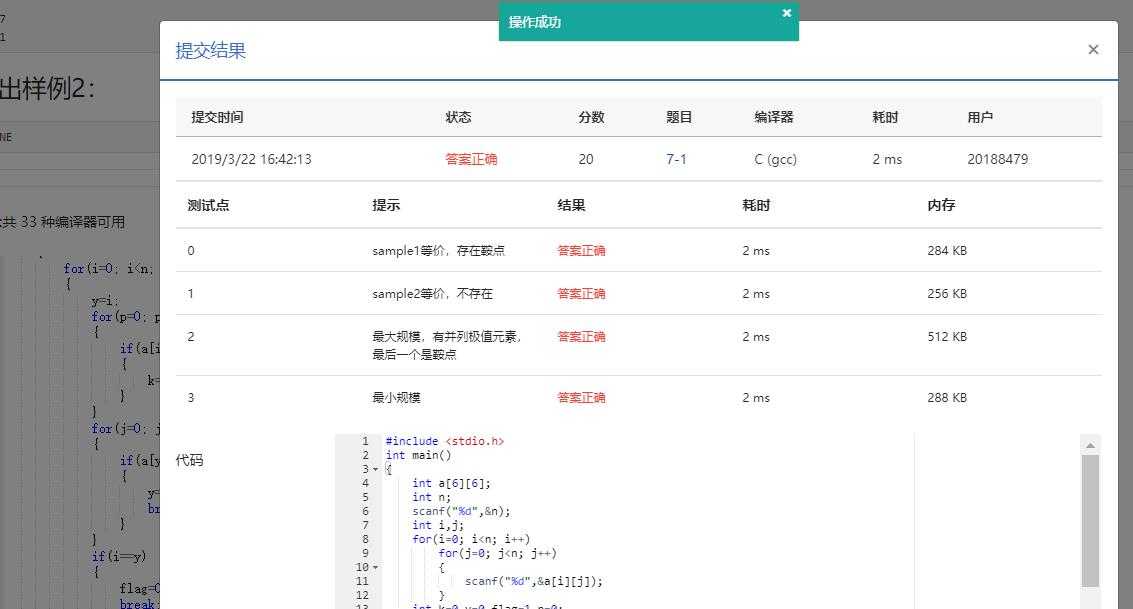Click 答案正确 result for test point 1
The width and height of the screenshot is (1133, 609).
[x=581, y=294]
